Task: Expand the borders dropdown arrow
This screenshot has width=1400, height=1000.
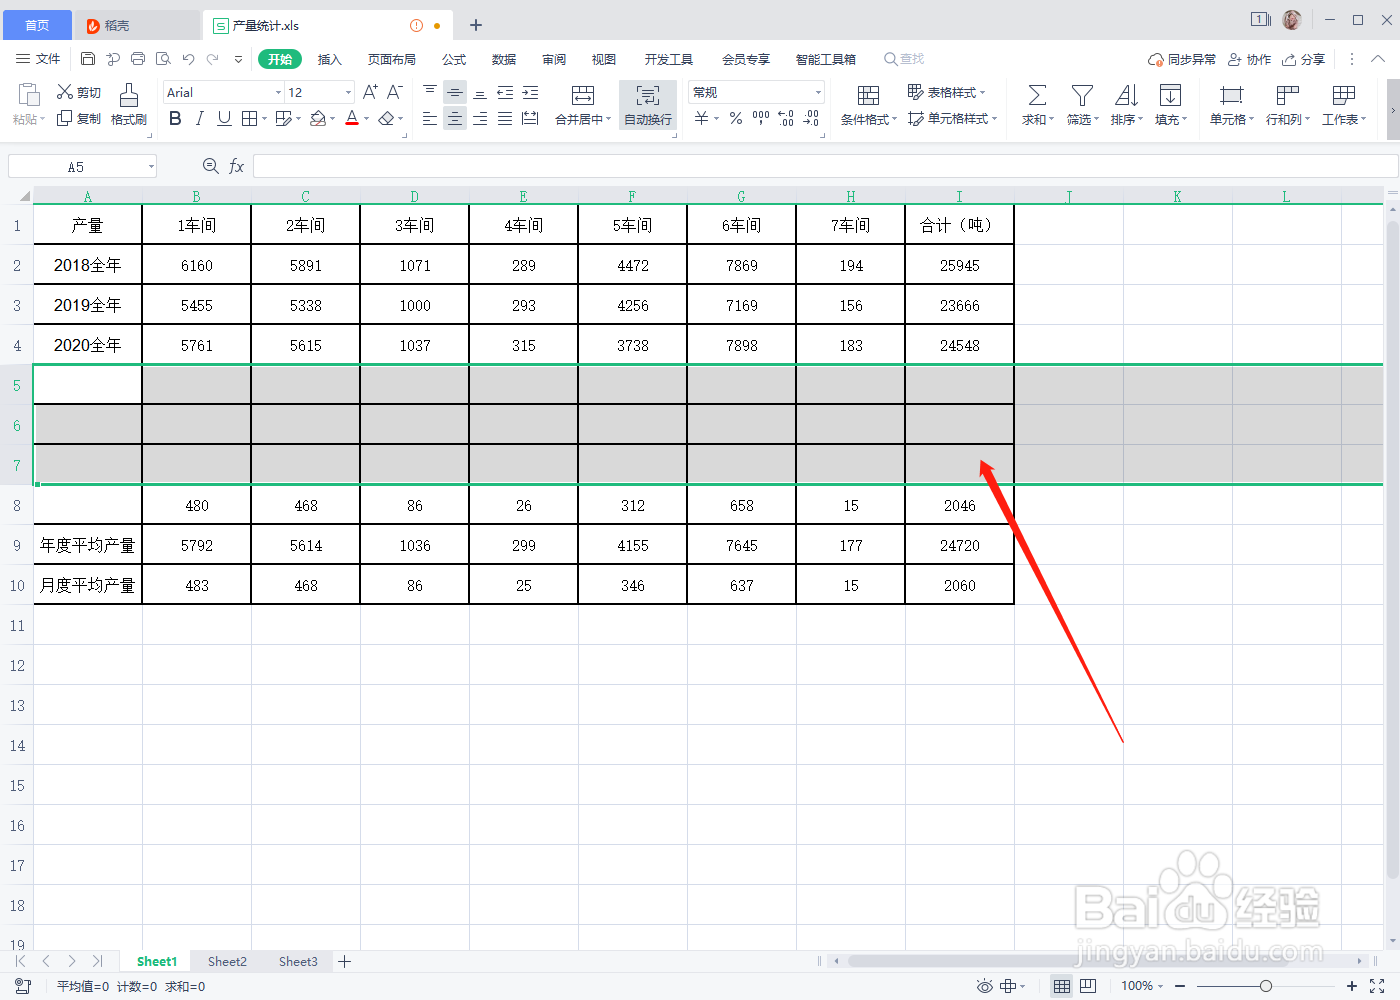Action: (x=264, y=118)
